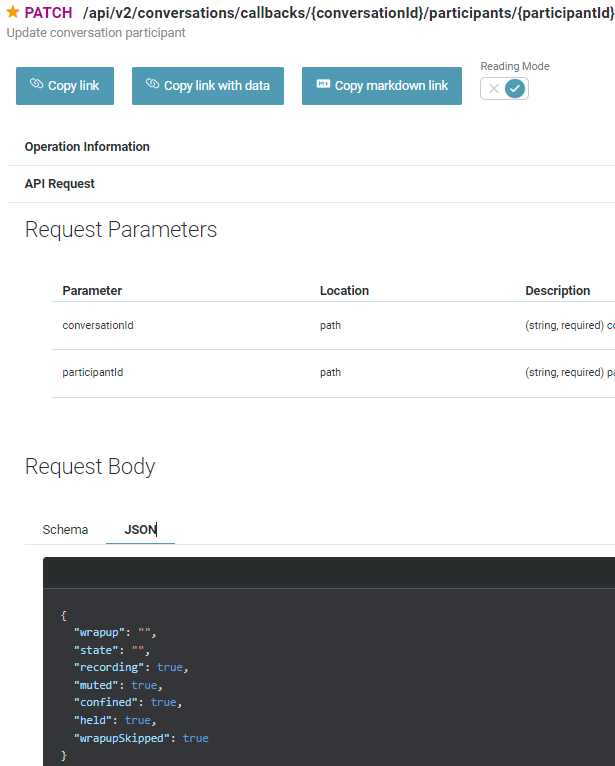Click the dark header bar above JSON code
This screenshot has height=766, width=615.
(328, 572)
